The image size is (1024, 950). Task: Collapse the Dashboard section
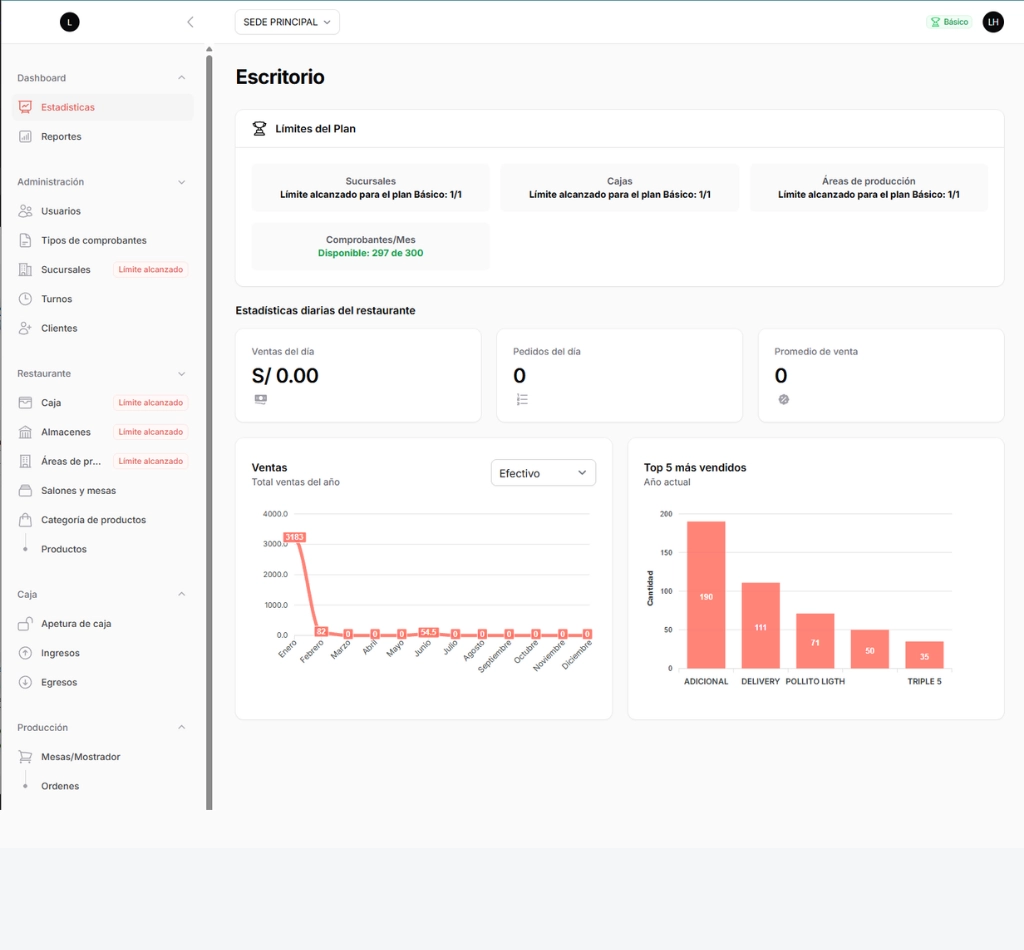182,78
